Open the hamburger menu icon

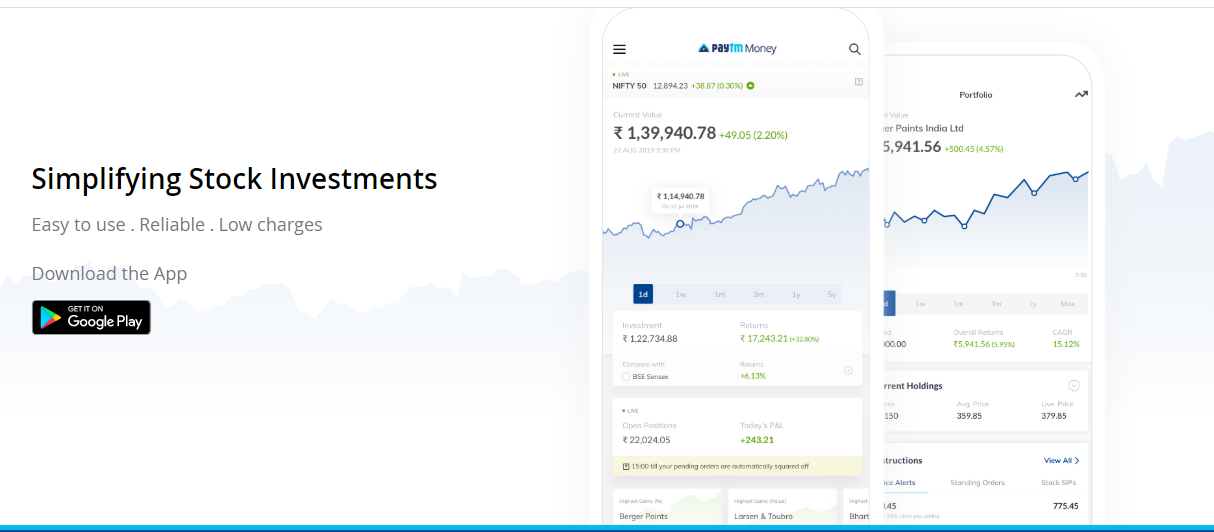coord(619,49)
